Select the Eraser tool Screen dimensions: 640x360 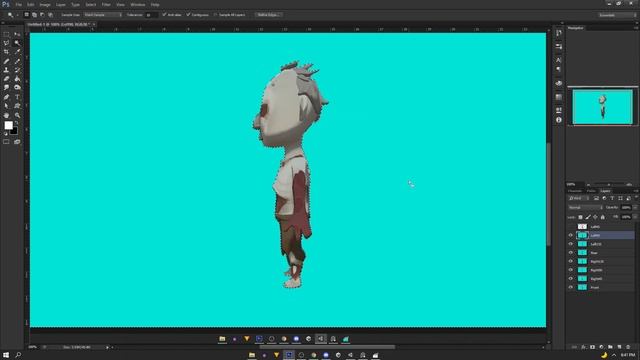pyautogui.click(x=6, y=79)
